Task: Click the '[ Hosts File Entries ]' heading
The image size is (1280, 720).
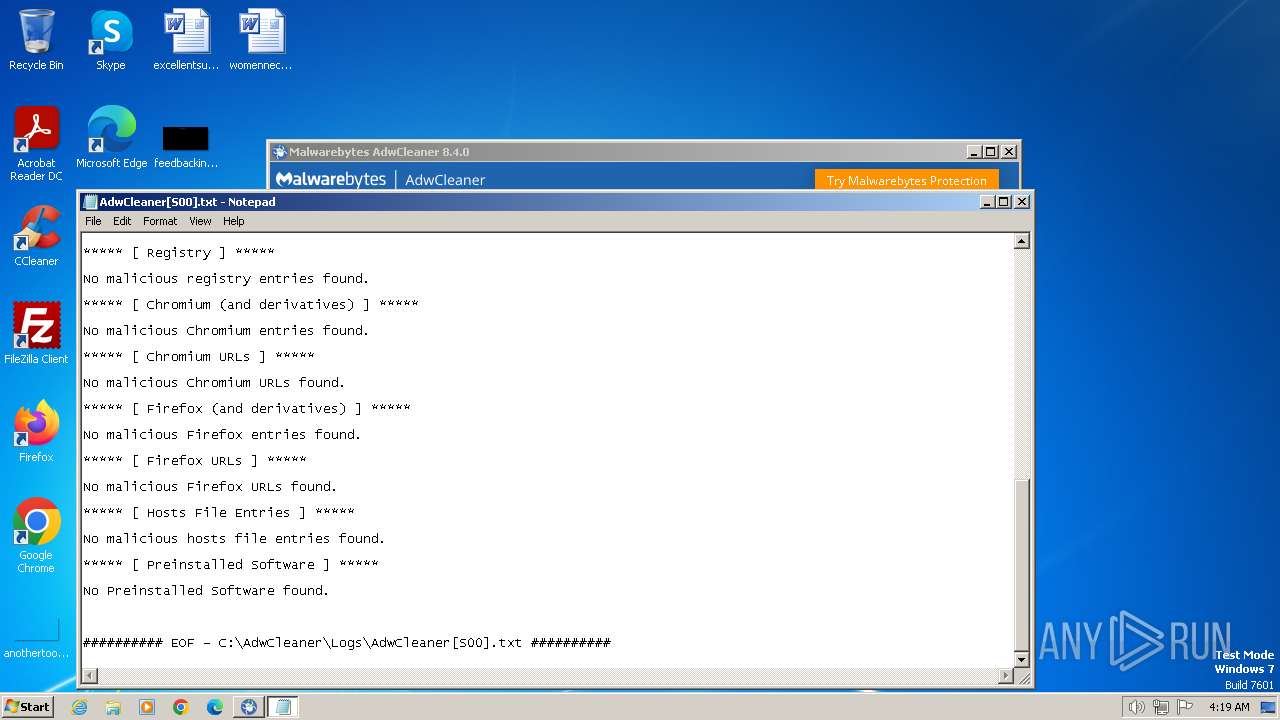Action: pos(219,513)
